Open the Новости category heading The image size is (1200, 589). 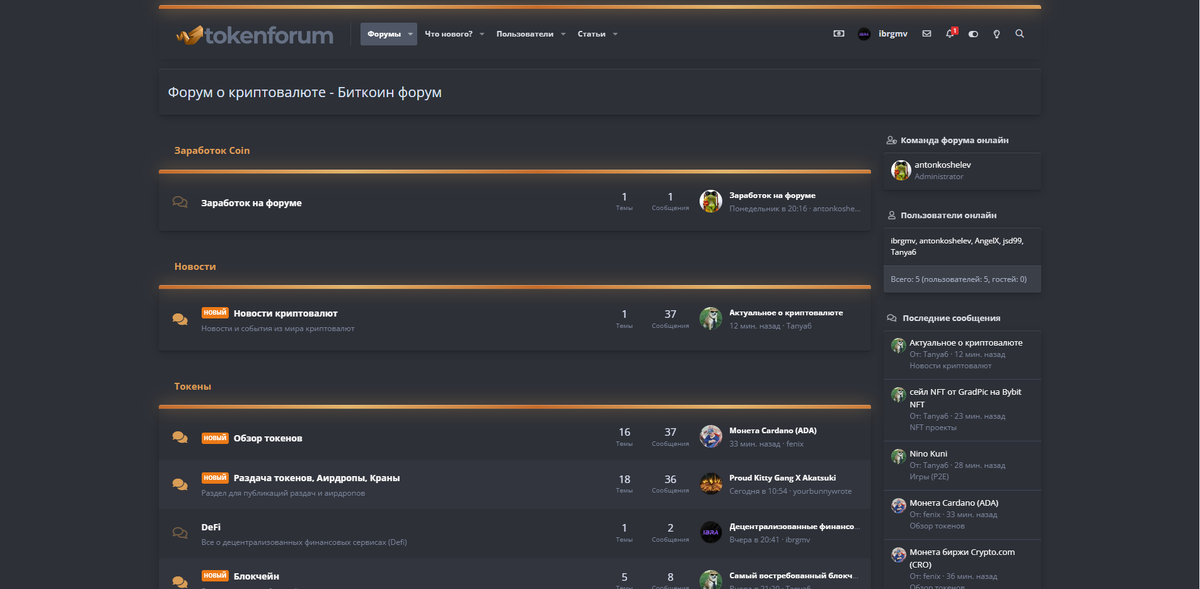point(195,267)
